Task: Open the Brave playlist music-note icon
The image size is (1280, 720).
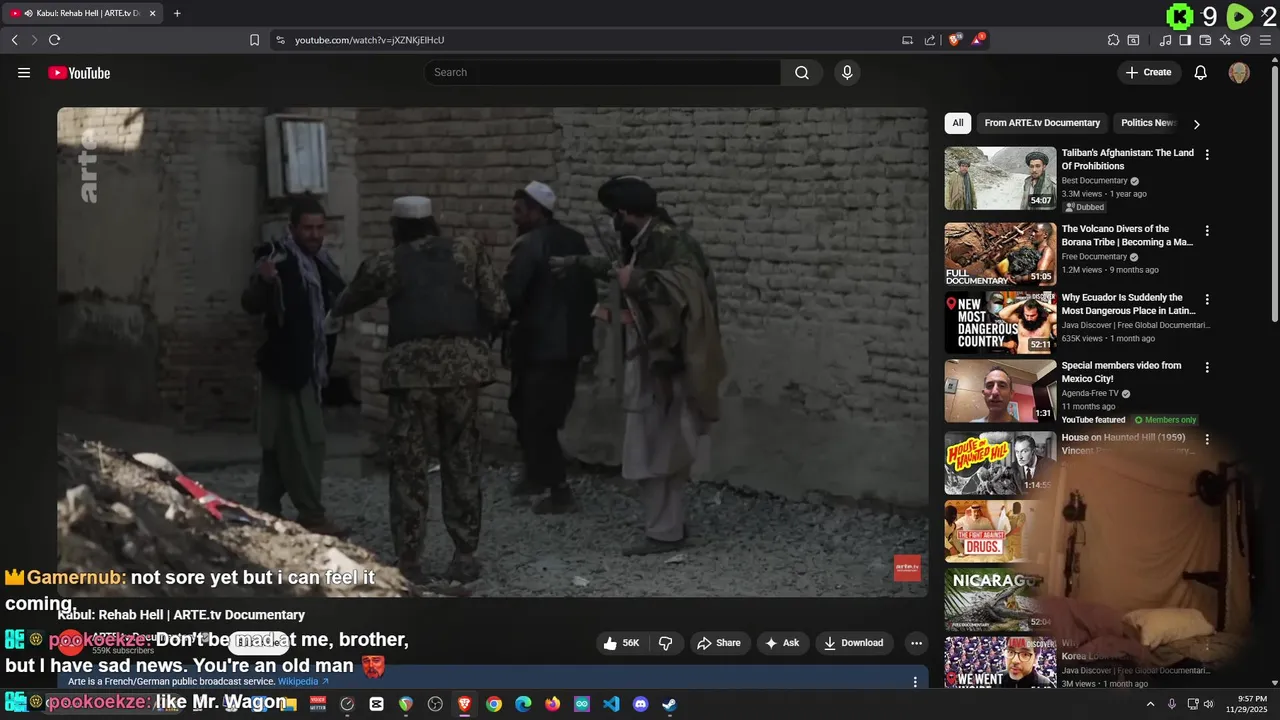Action: (x=1165, y=40)
